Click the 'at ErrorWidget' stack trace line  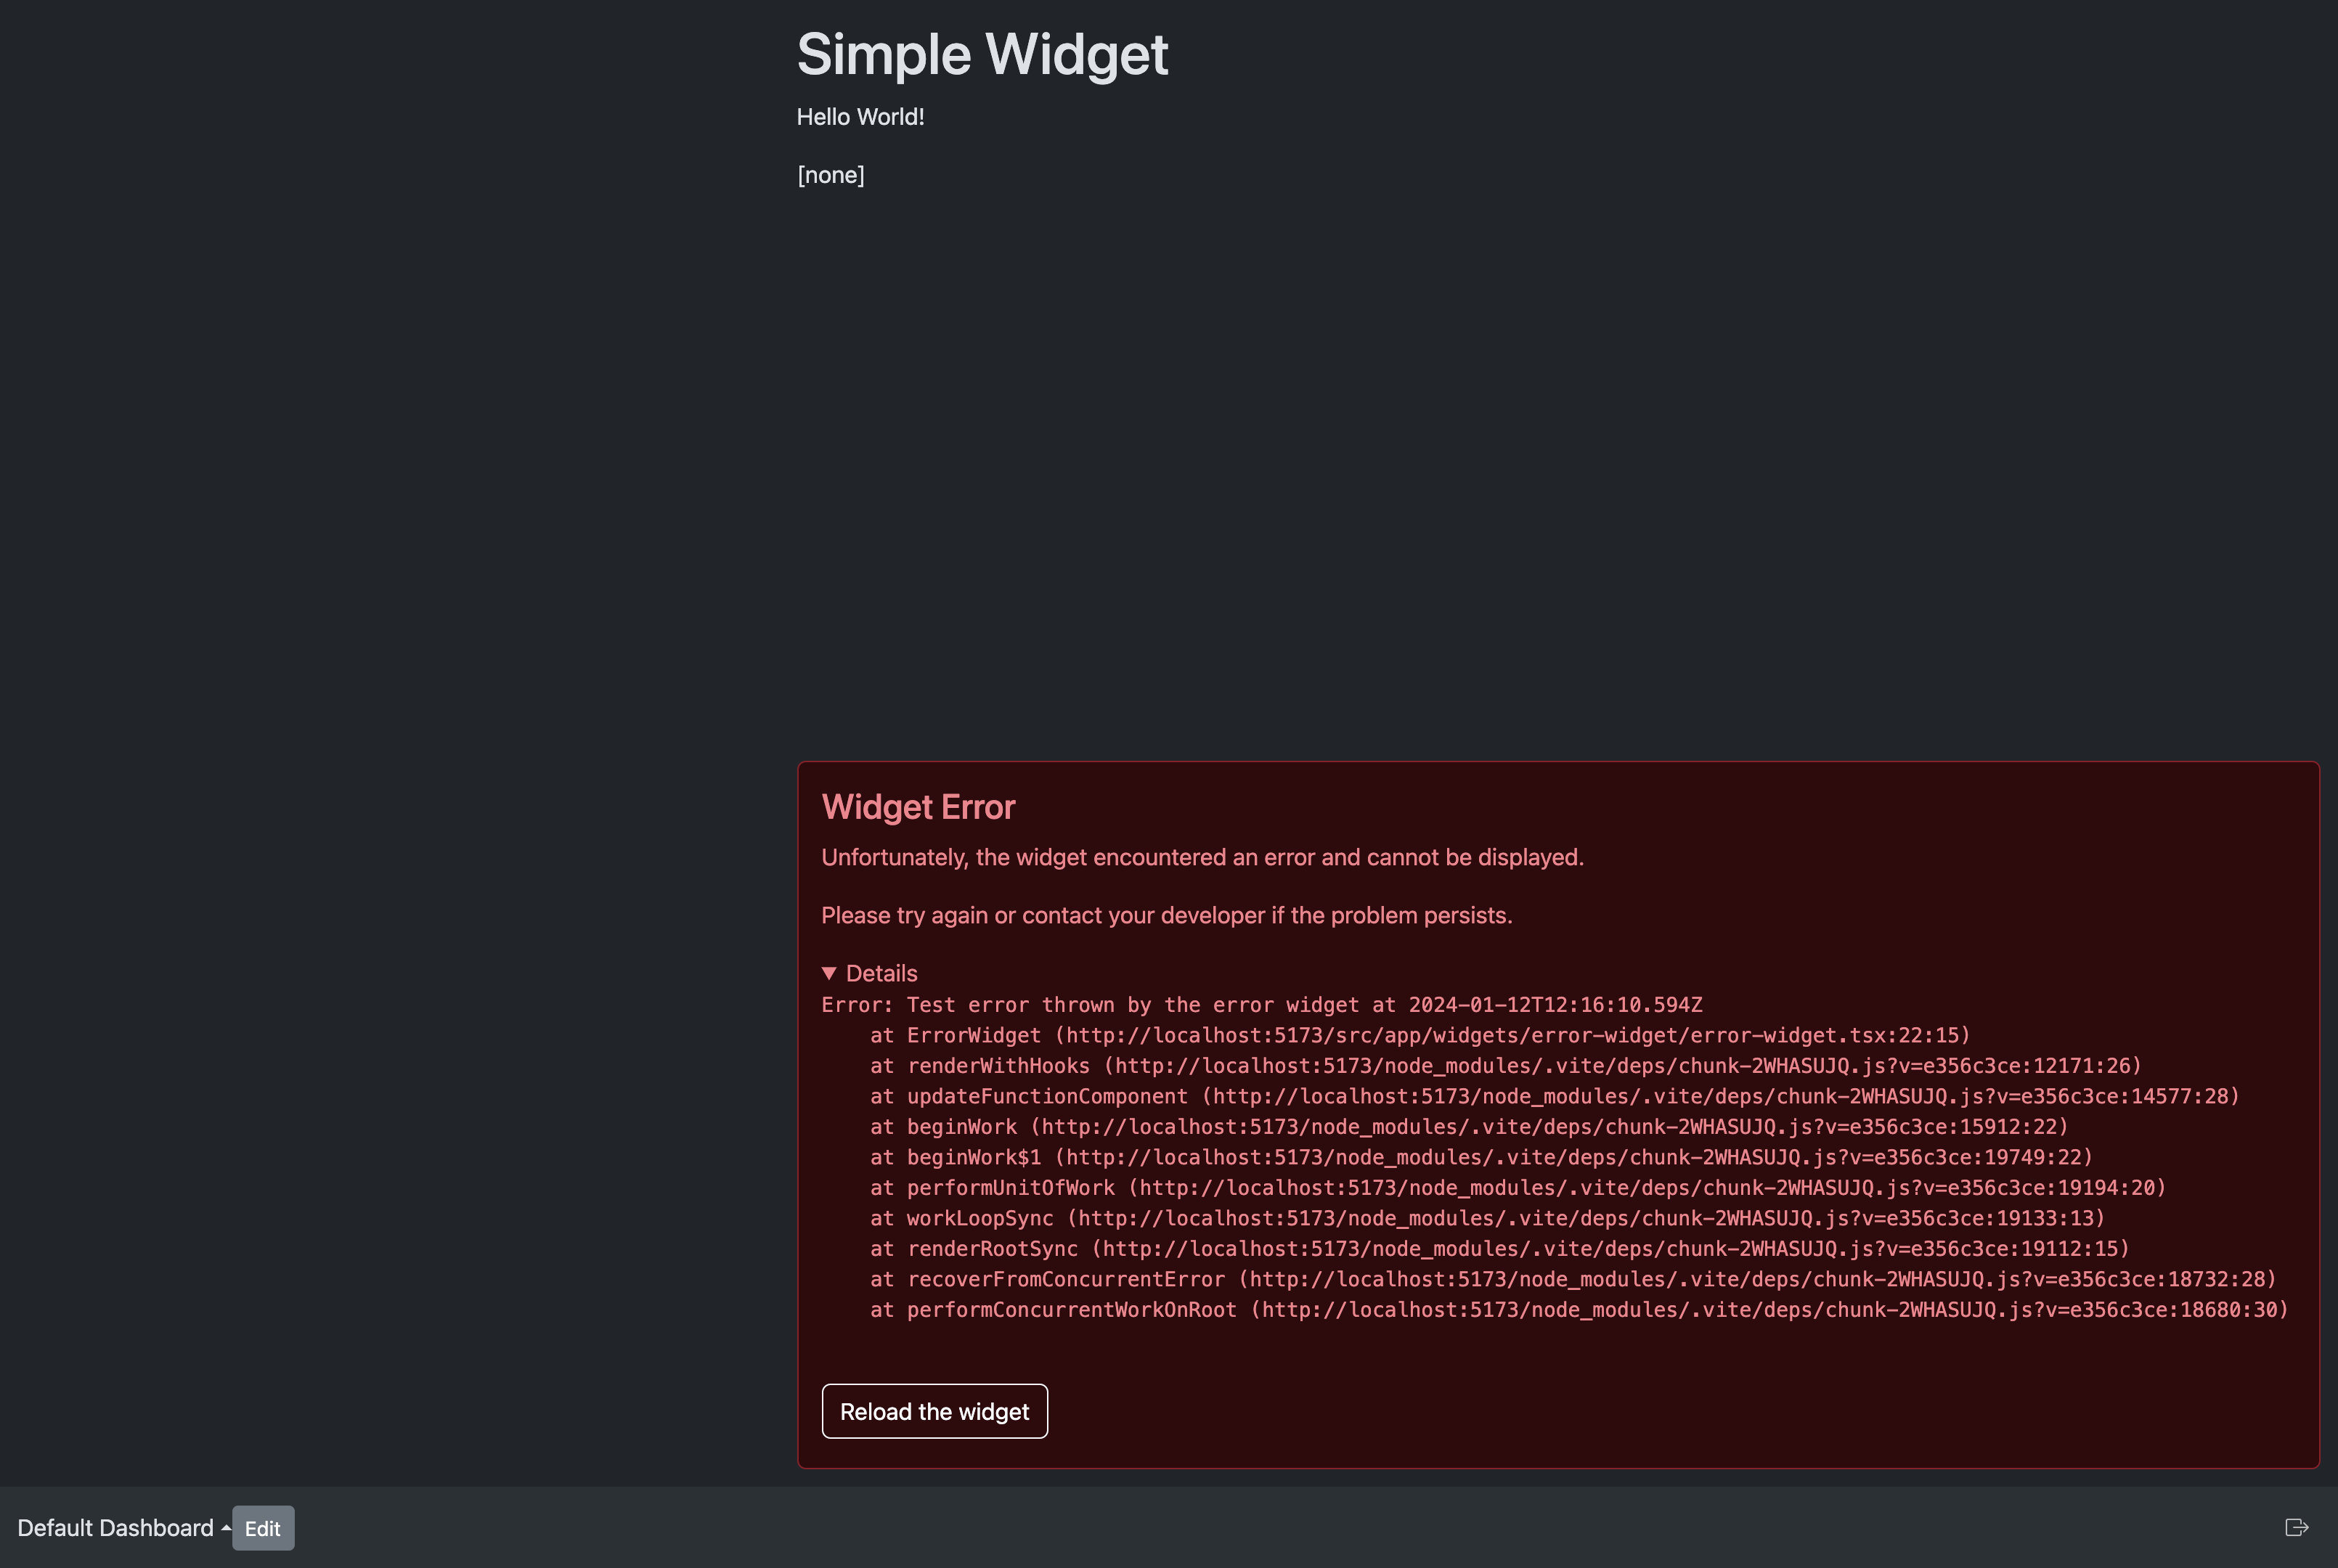tap(1420, 1035)
